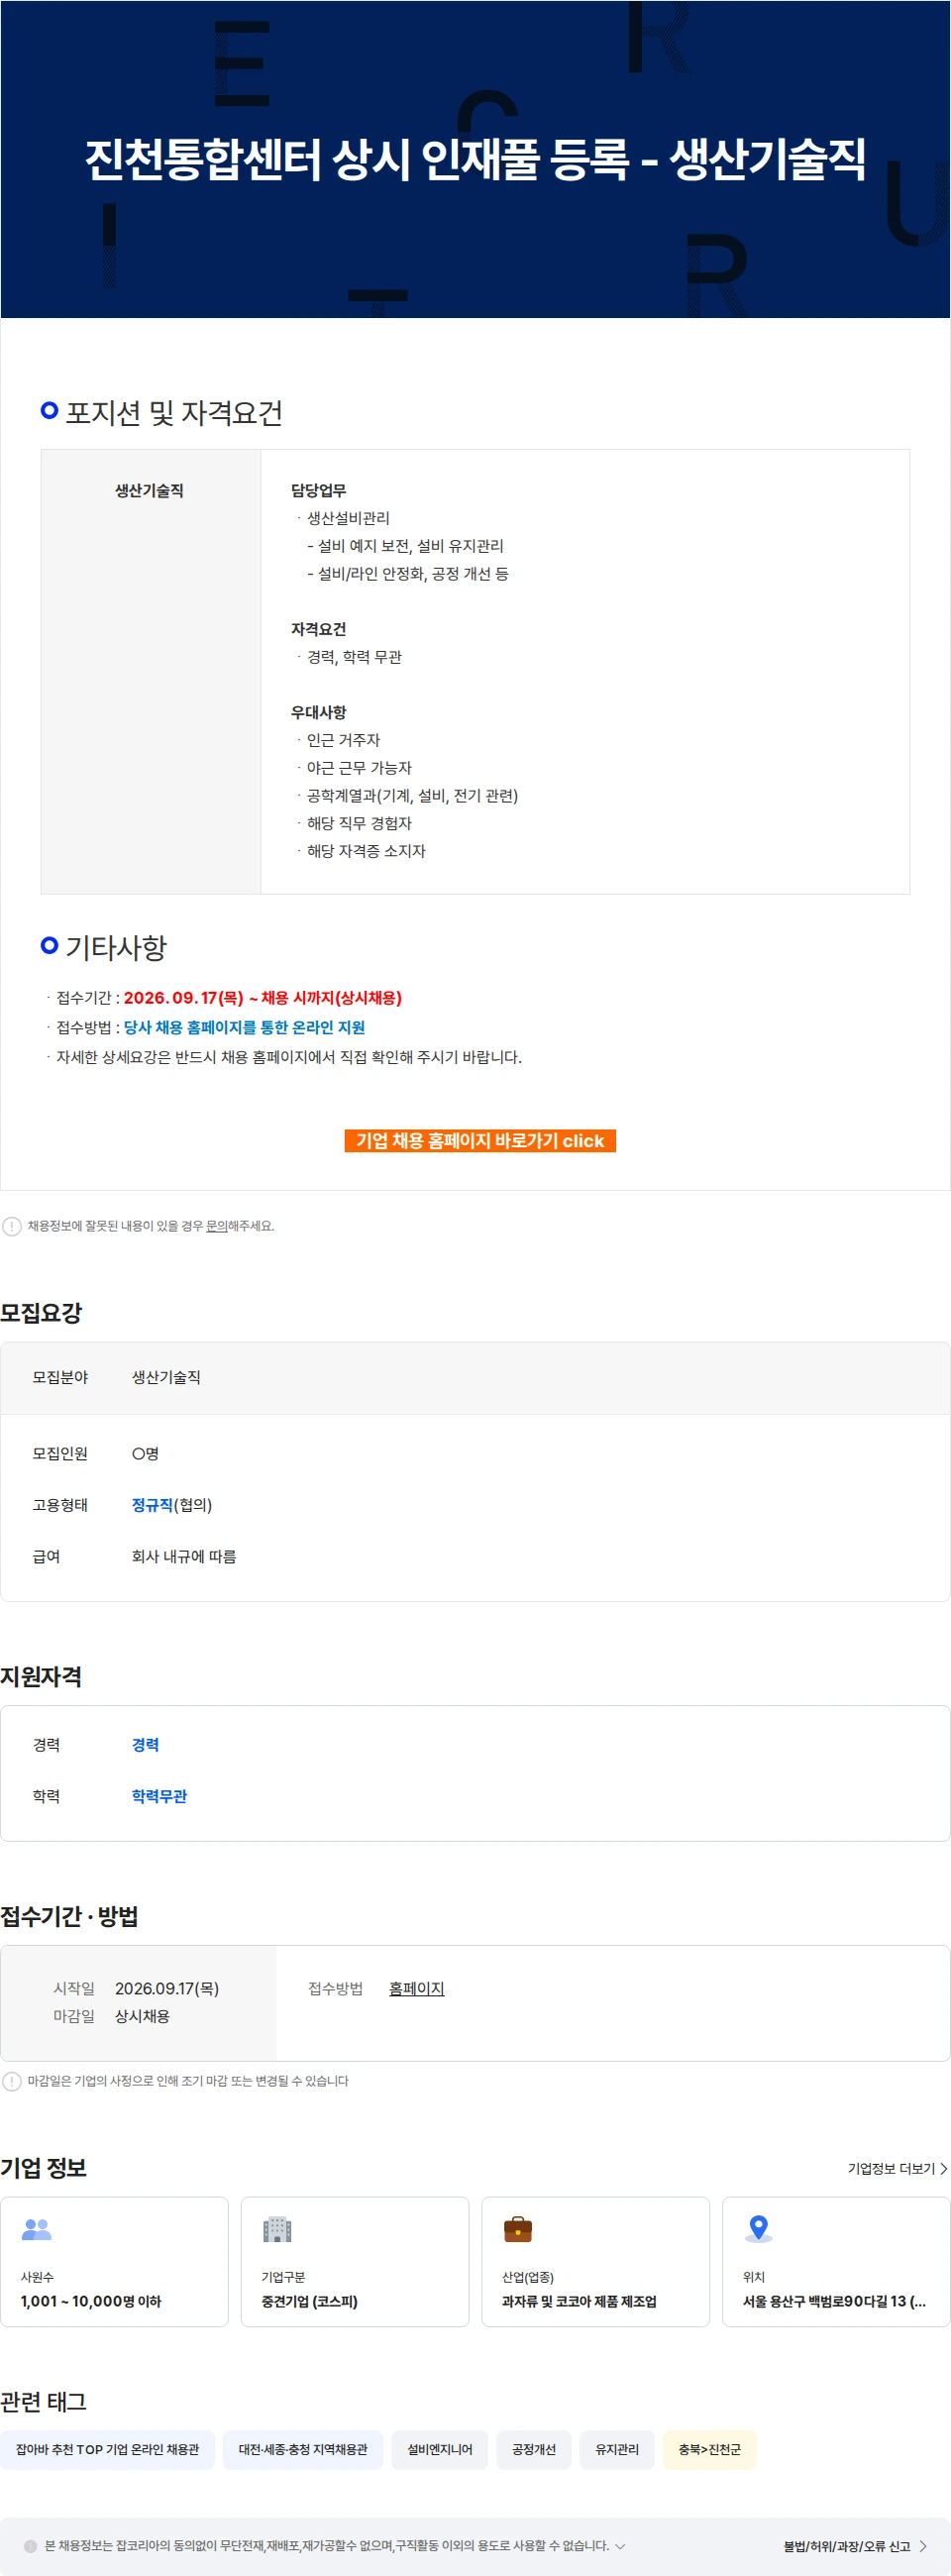Select tag 대전·세종·충청 지역채용관
The height and width of the screenshot is (2576, 951).
click(x=303, y=2450)
